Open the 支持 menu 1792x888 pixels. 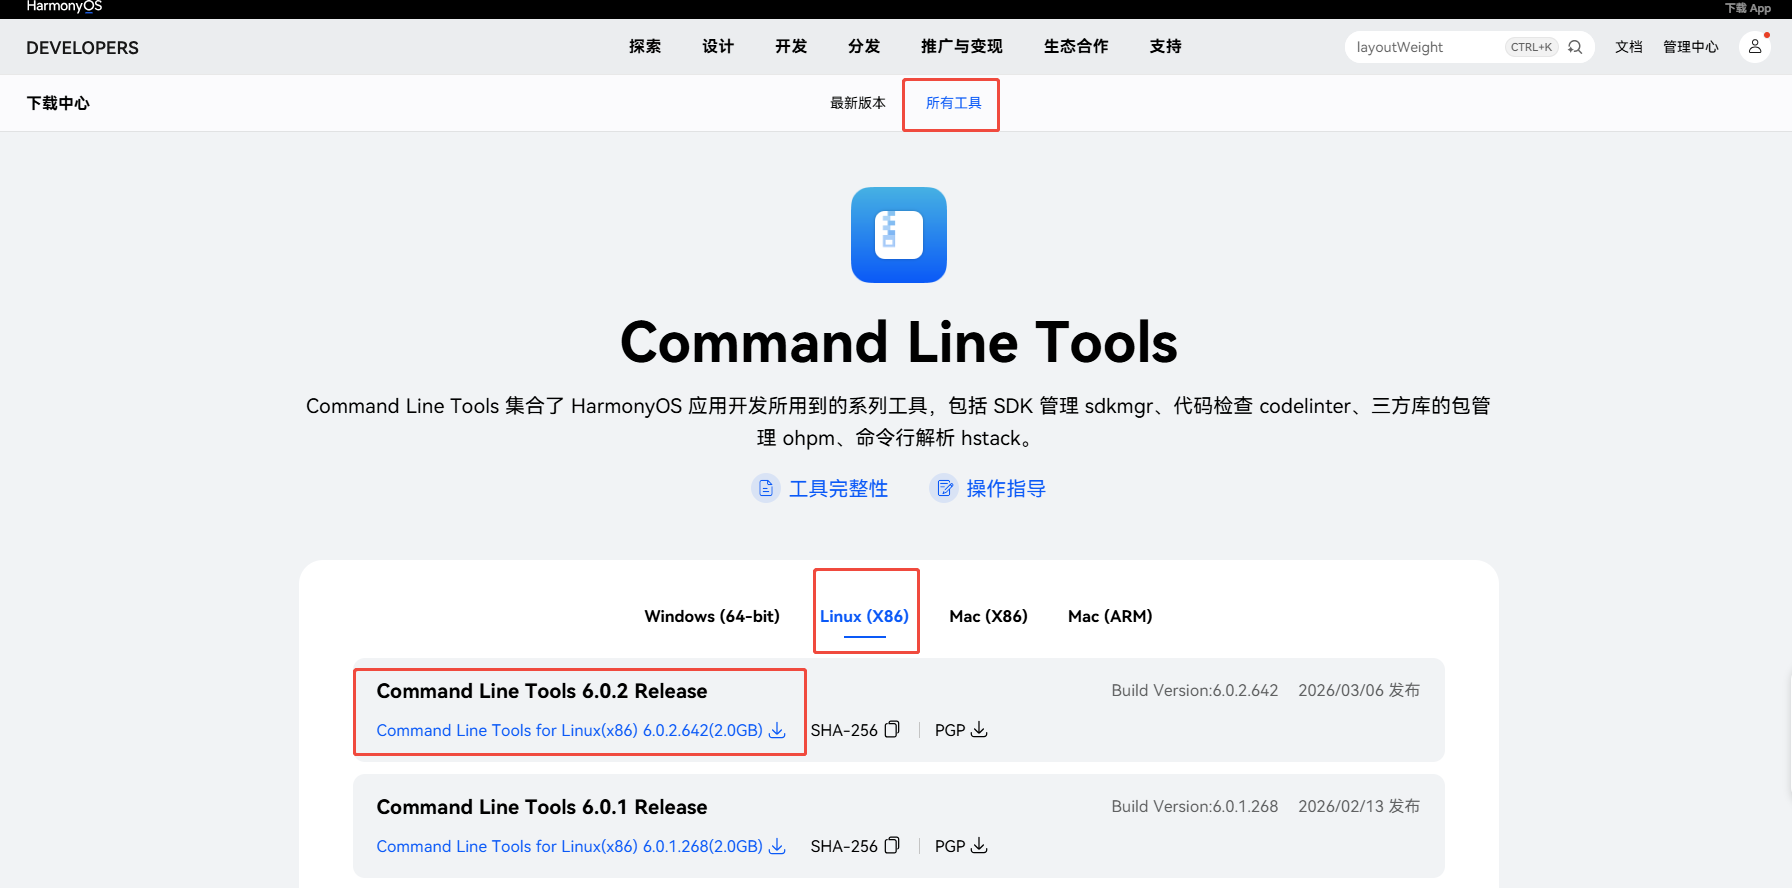click(1166, 46)
